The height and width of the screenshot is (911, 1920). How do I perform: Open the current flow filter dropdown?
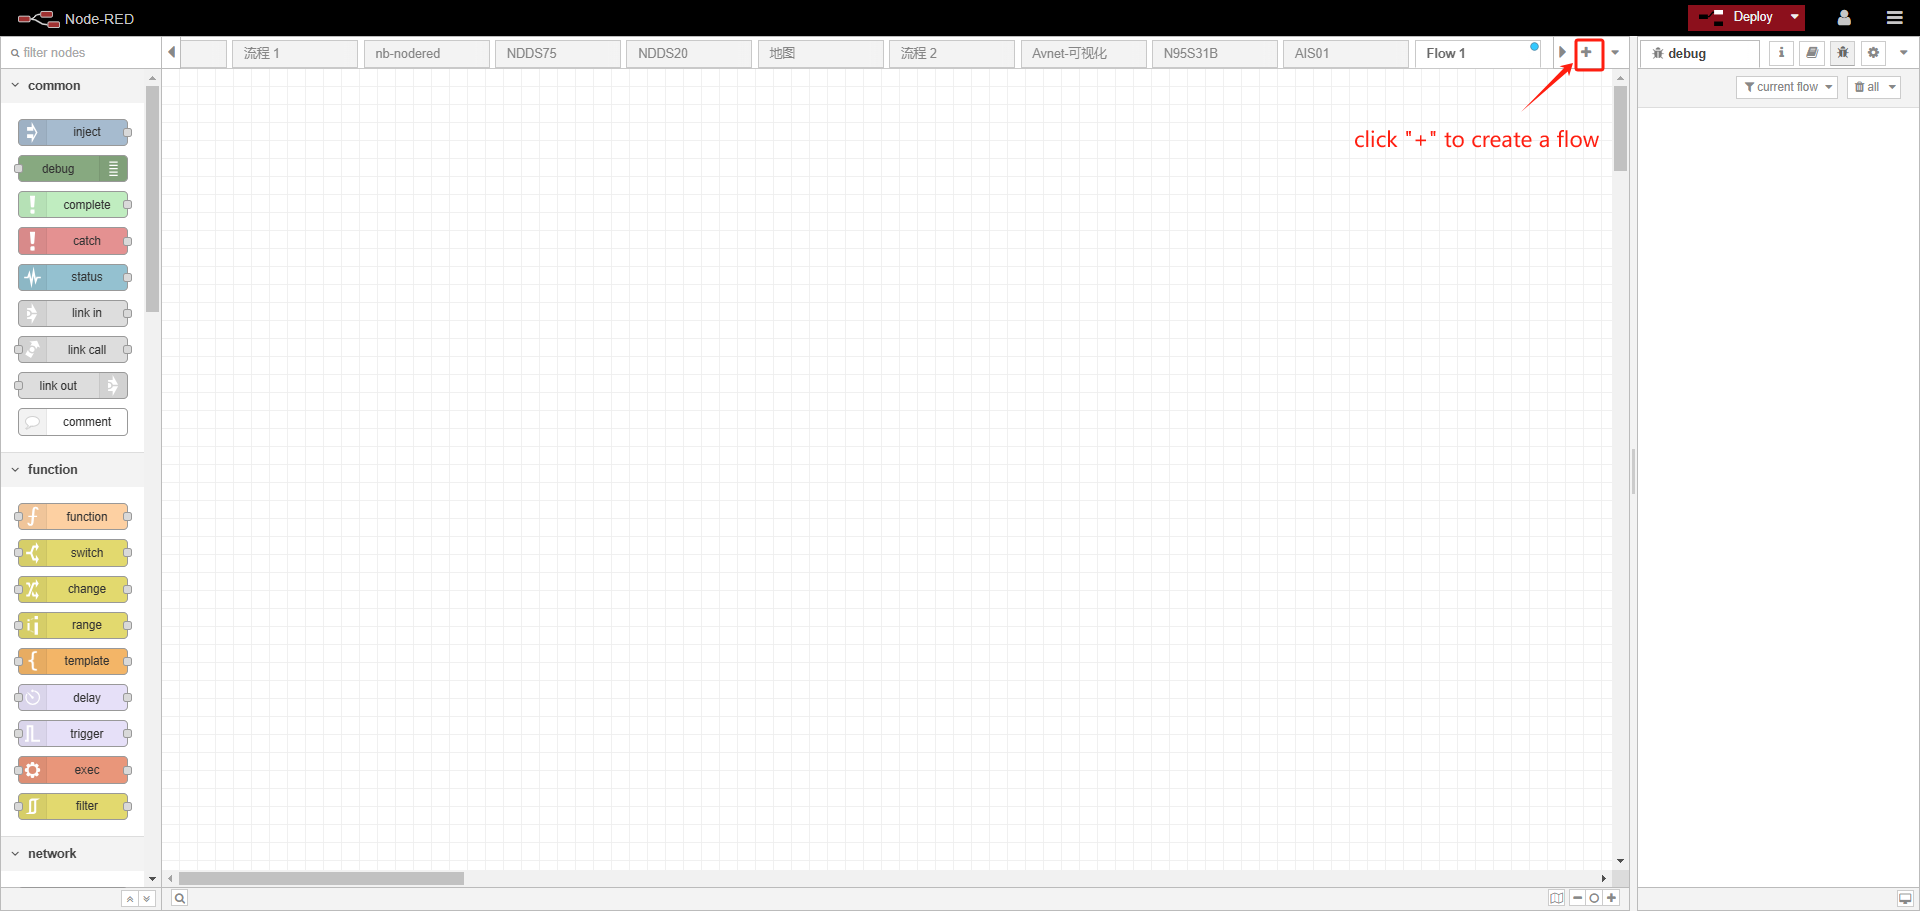(1787, 87)
